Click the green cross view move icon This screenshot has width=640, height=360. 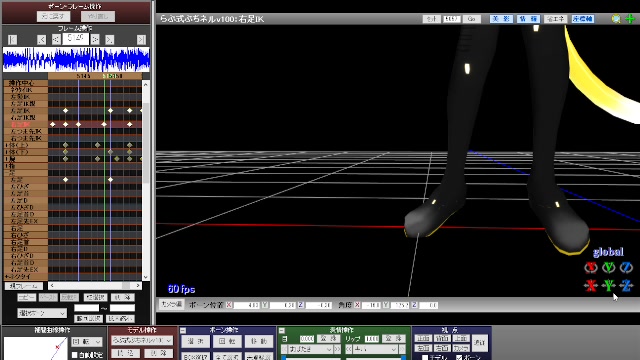(631, 19)
